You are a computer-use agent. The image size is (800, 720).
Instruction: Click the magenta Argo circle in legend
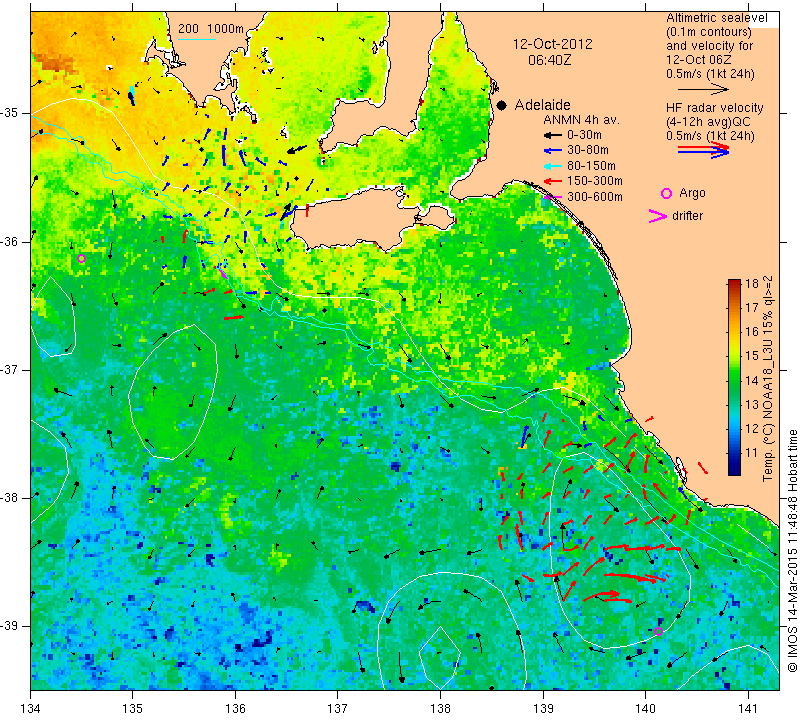point(666,193)
